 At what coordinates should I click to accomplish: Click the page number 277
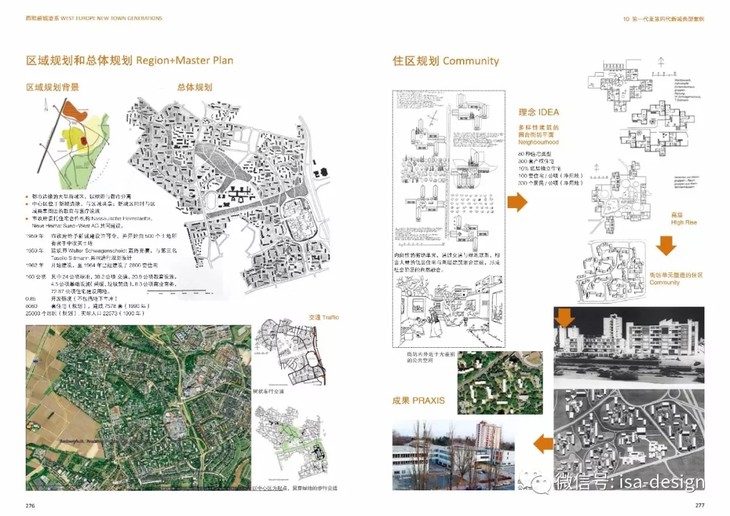[x=700, y=506]
